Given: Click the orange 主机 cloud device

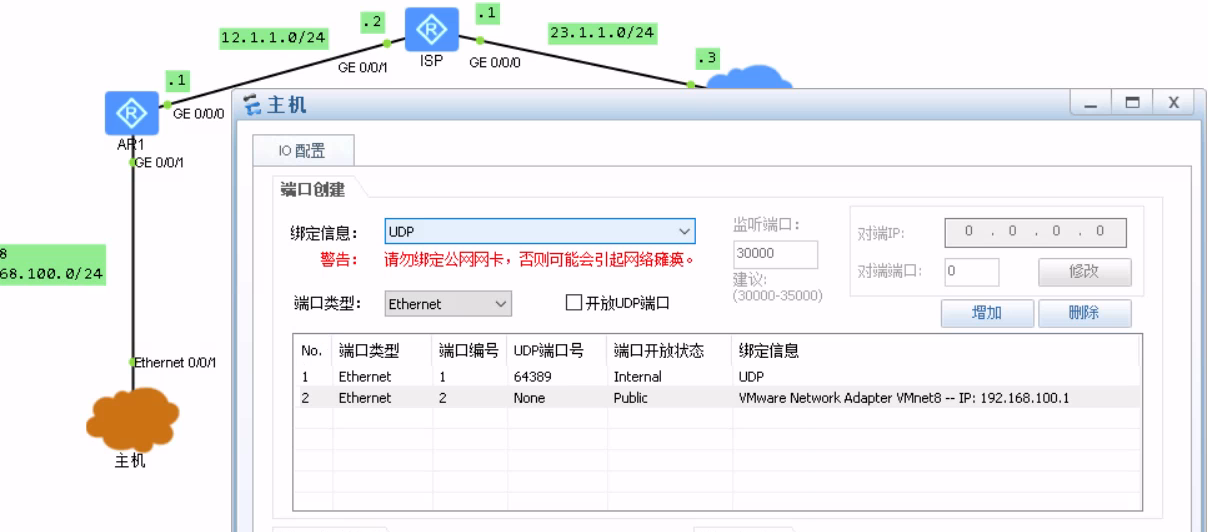Looking at the screenshot, I should point(133,422).
